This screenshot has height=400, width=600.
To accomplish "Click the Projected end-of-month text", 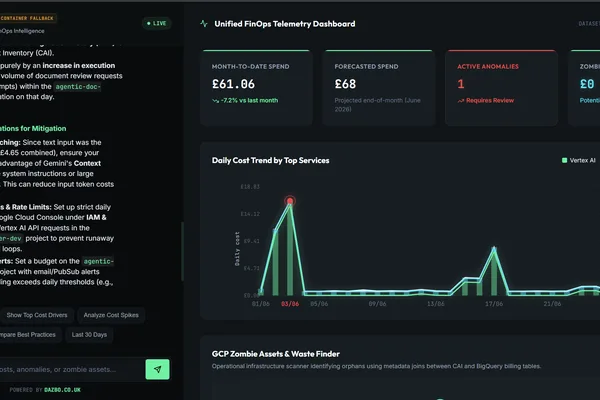I will click(377, 105).
